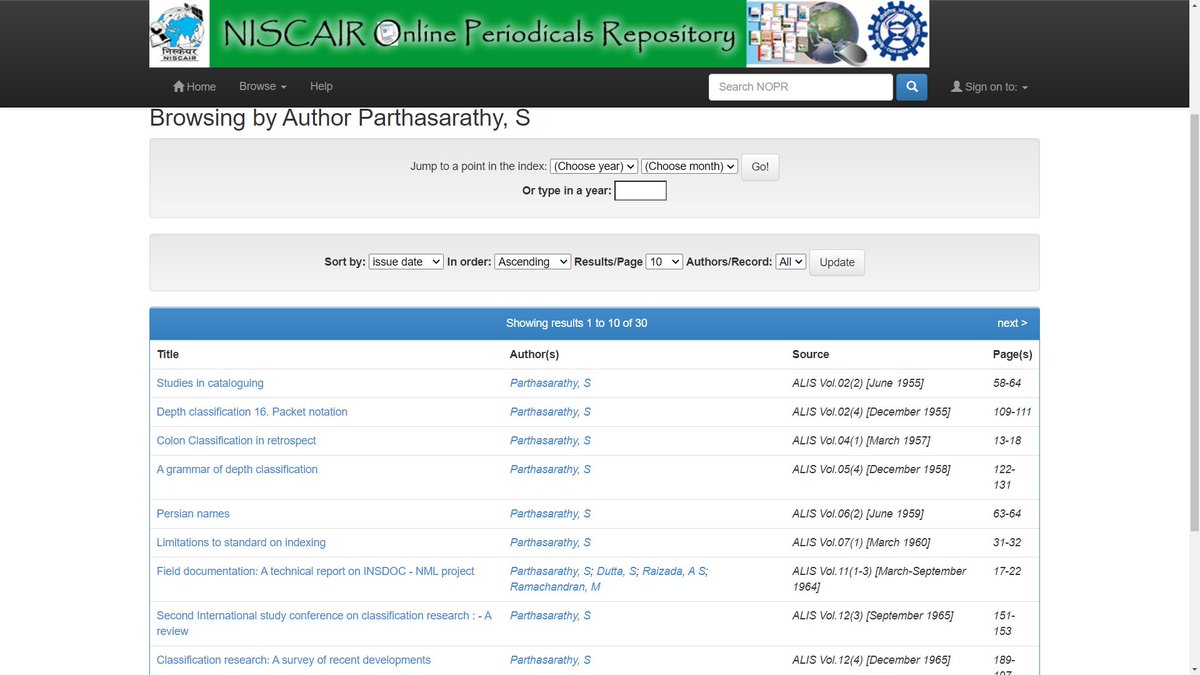Click the Update button
The image size is (1200, 675).
coord(837,263)
